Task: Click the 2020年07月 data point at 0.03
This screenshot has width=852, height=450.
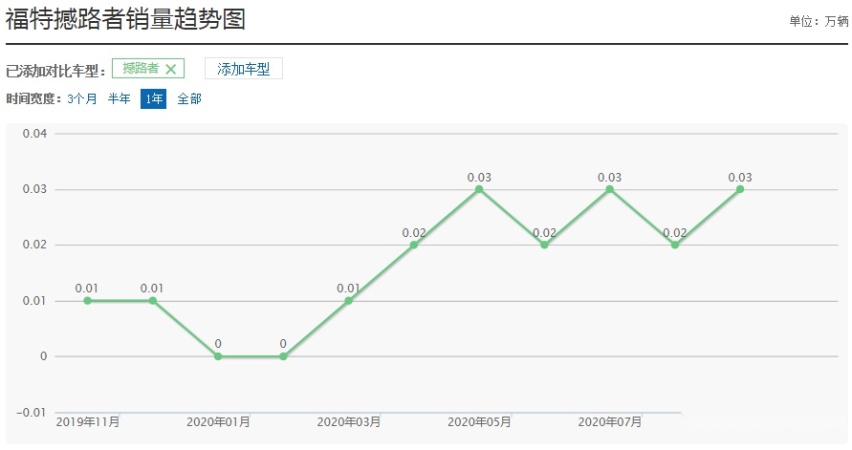Action: 610,189
